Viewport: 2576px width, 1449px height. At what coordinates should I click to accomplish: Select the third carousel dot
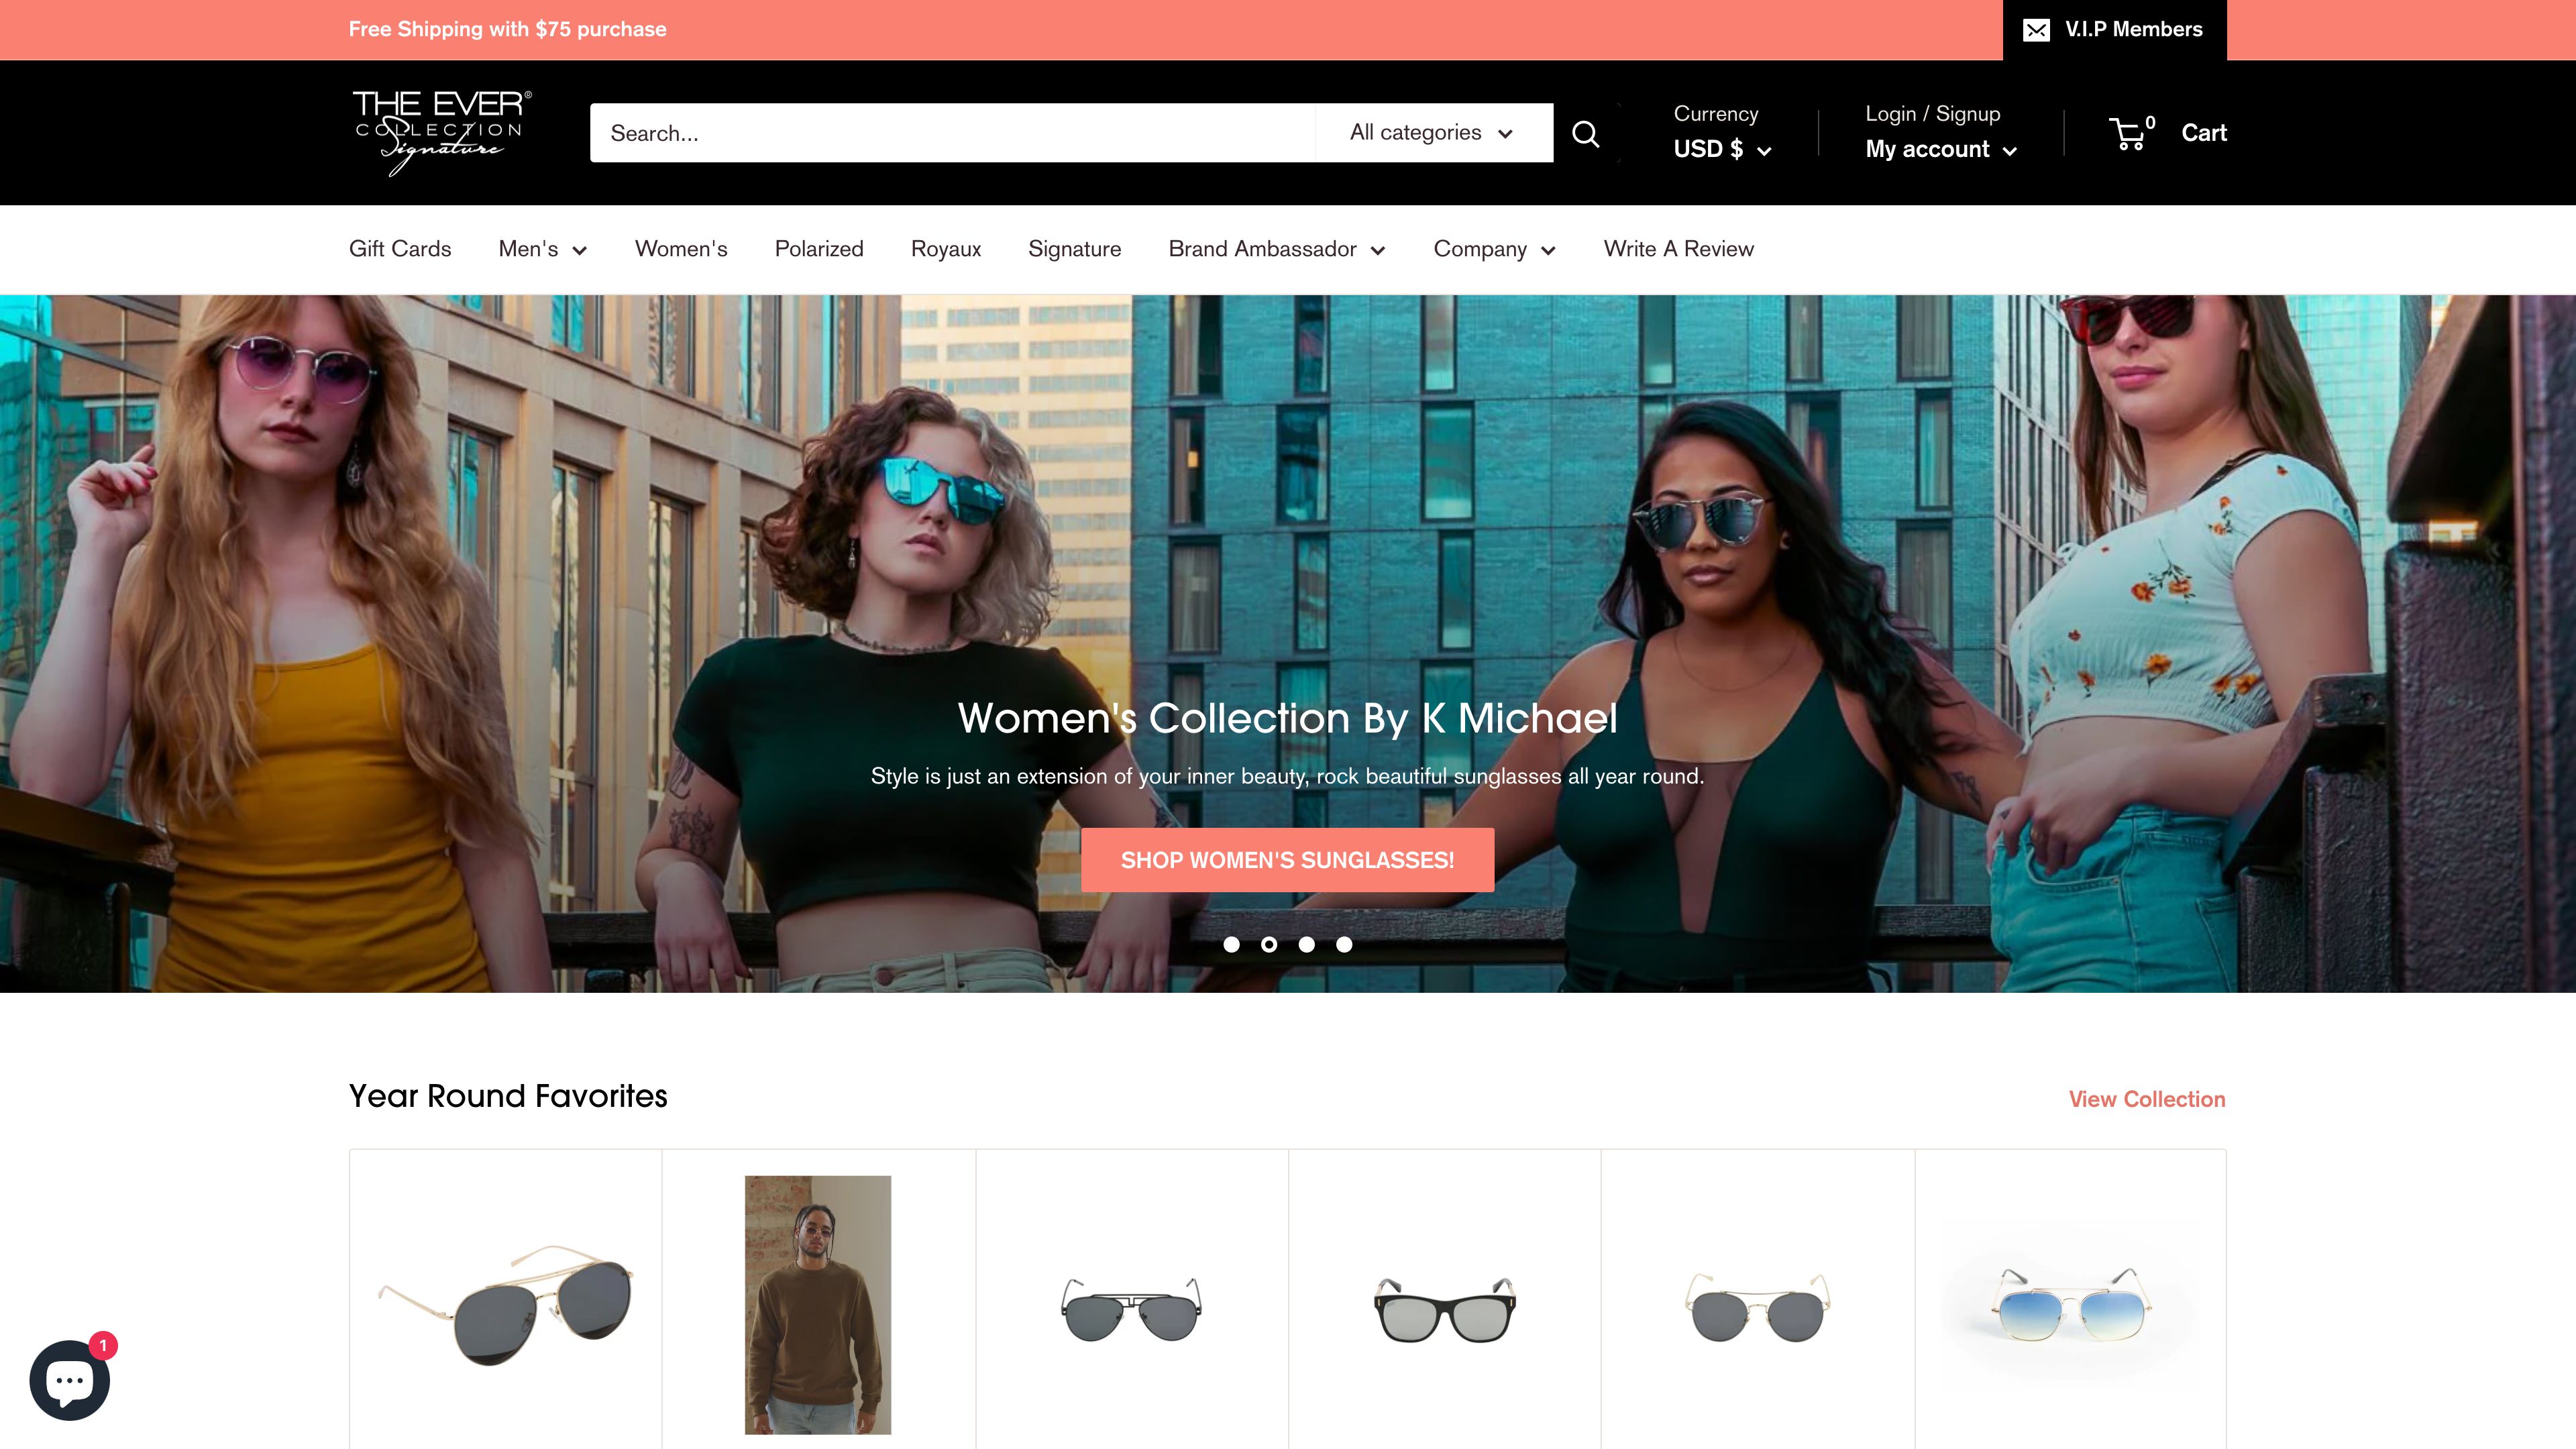(x=1306, y=944)
